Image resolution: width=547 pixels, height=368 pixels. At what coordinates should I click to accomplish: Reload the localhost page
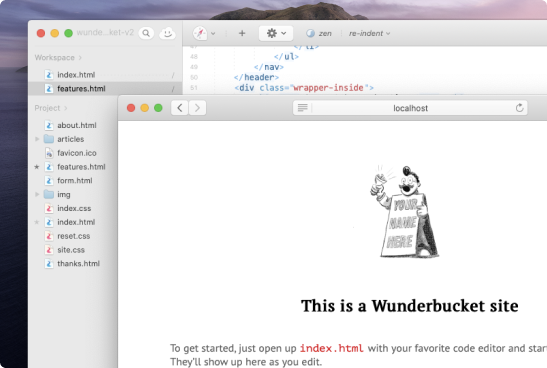click(x=519, y=108)
